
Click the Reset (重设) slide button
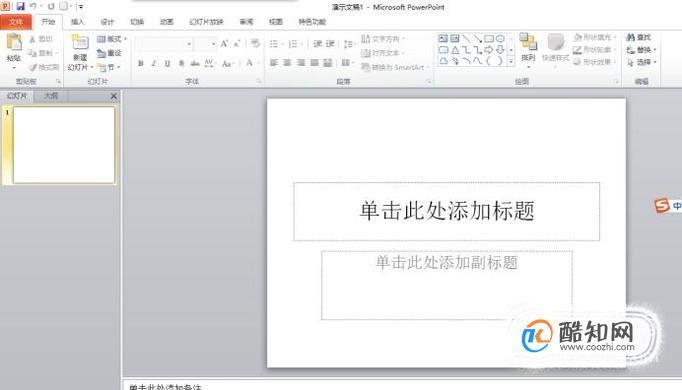point(109,53)
